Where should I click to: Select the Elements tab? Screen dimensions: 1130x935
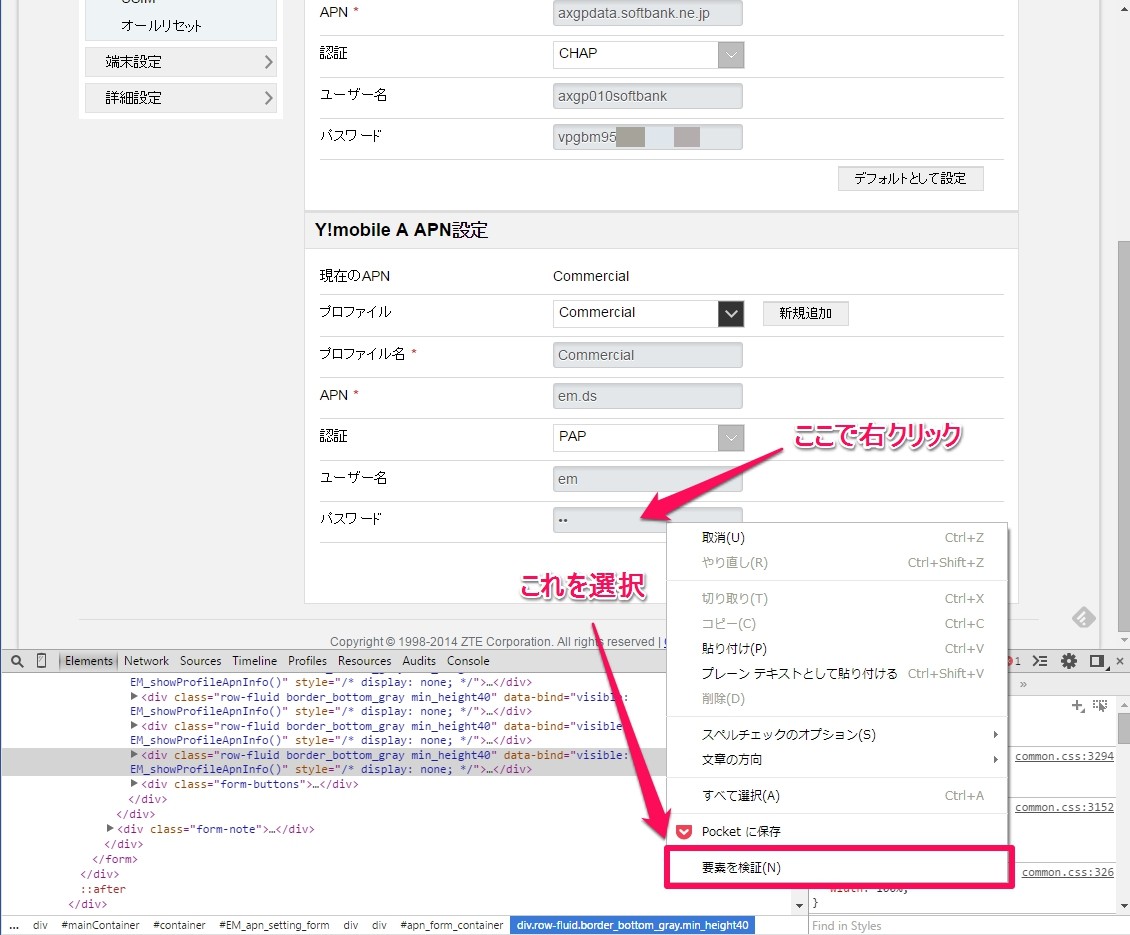(89, 661)
